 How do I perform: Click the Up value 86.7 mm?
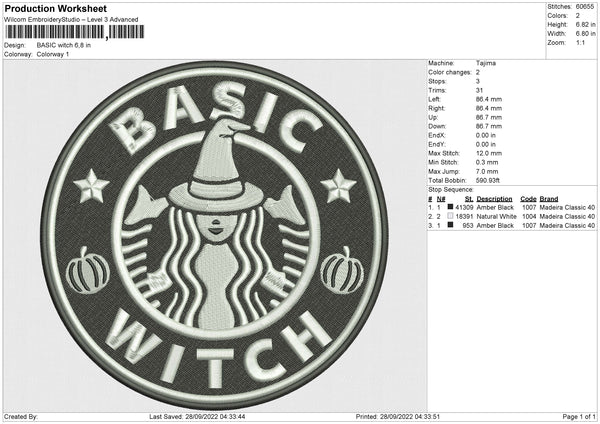489,117
